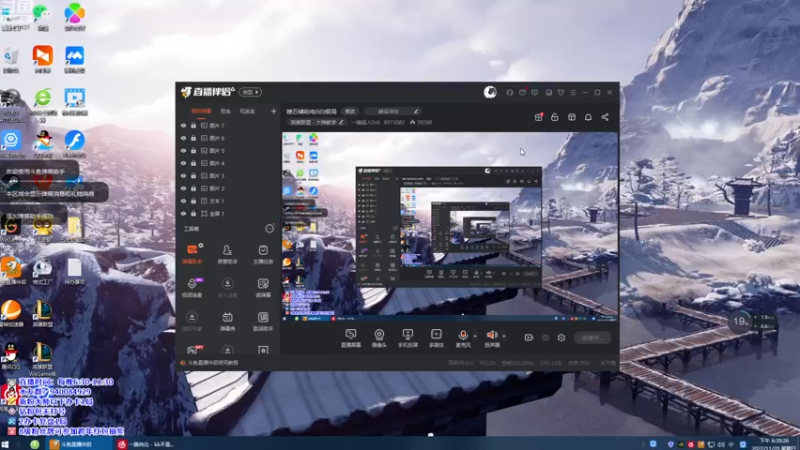800x450 pixels.
Task: Hide the 图片 6 layer
Action: tap(184, 138)
